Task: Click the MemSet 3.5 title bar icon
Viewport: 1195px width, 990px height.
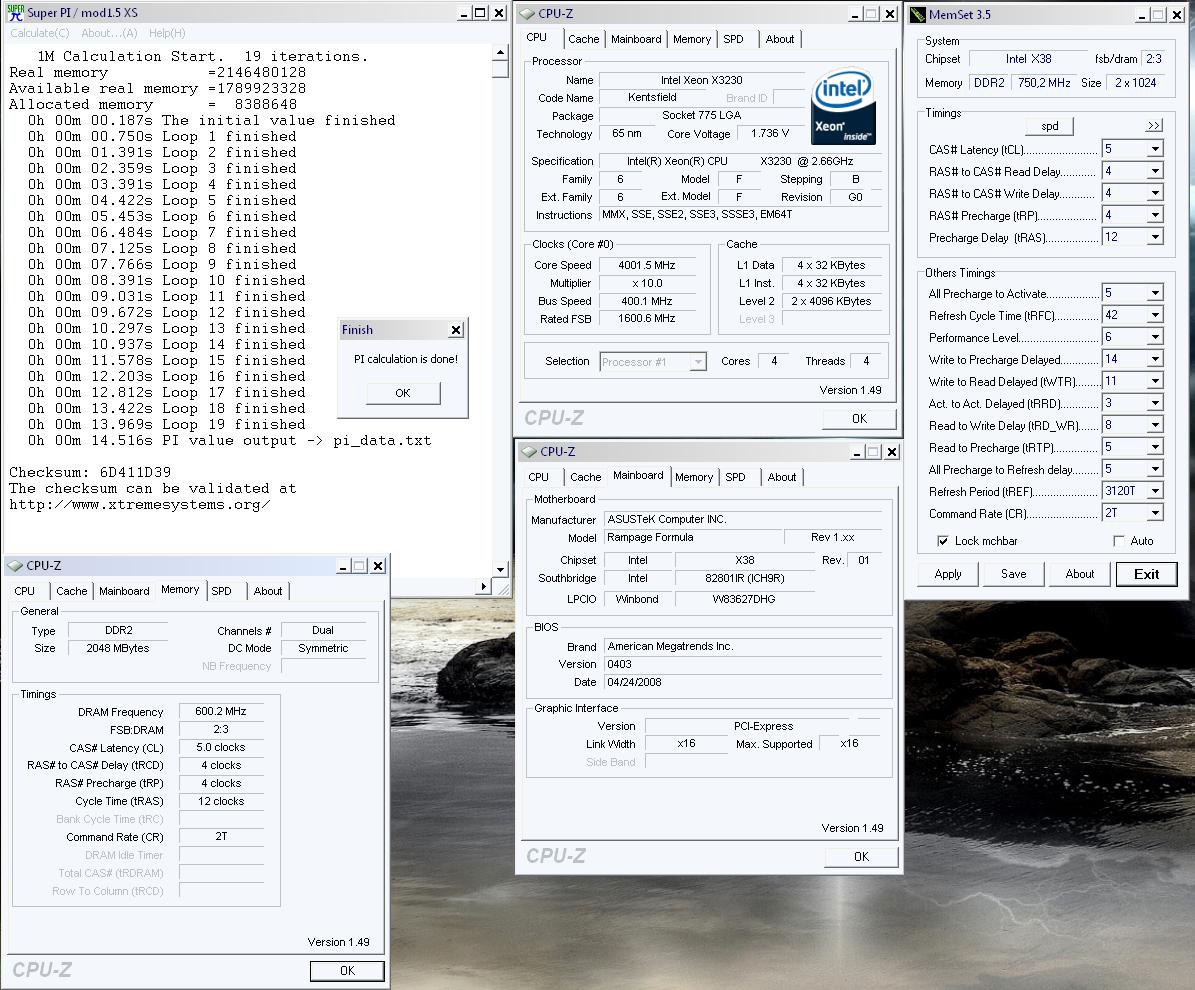Action: [x=918, y=14]
